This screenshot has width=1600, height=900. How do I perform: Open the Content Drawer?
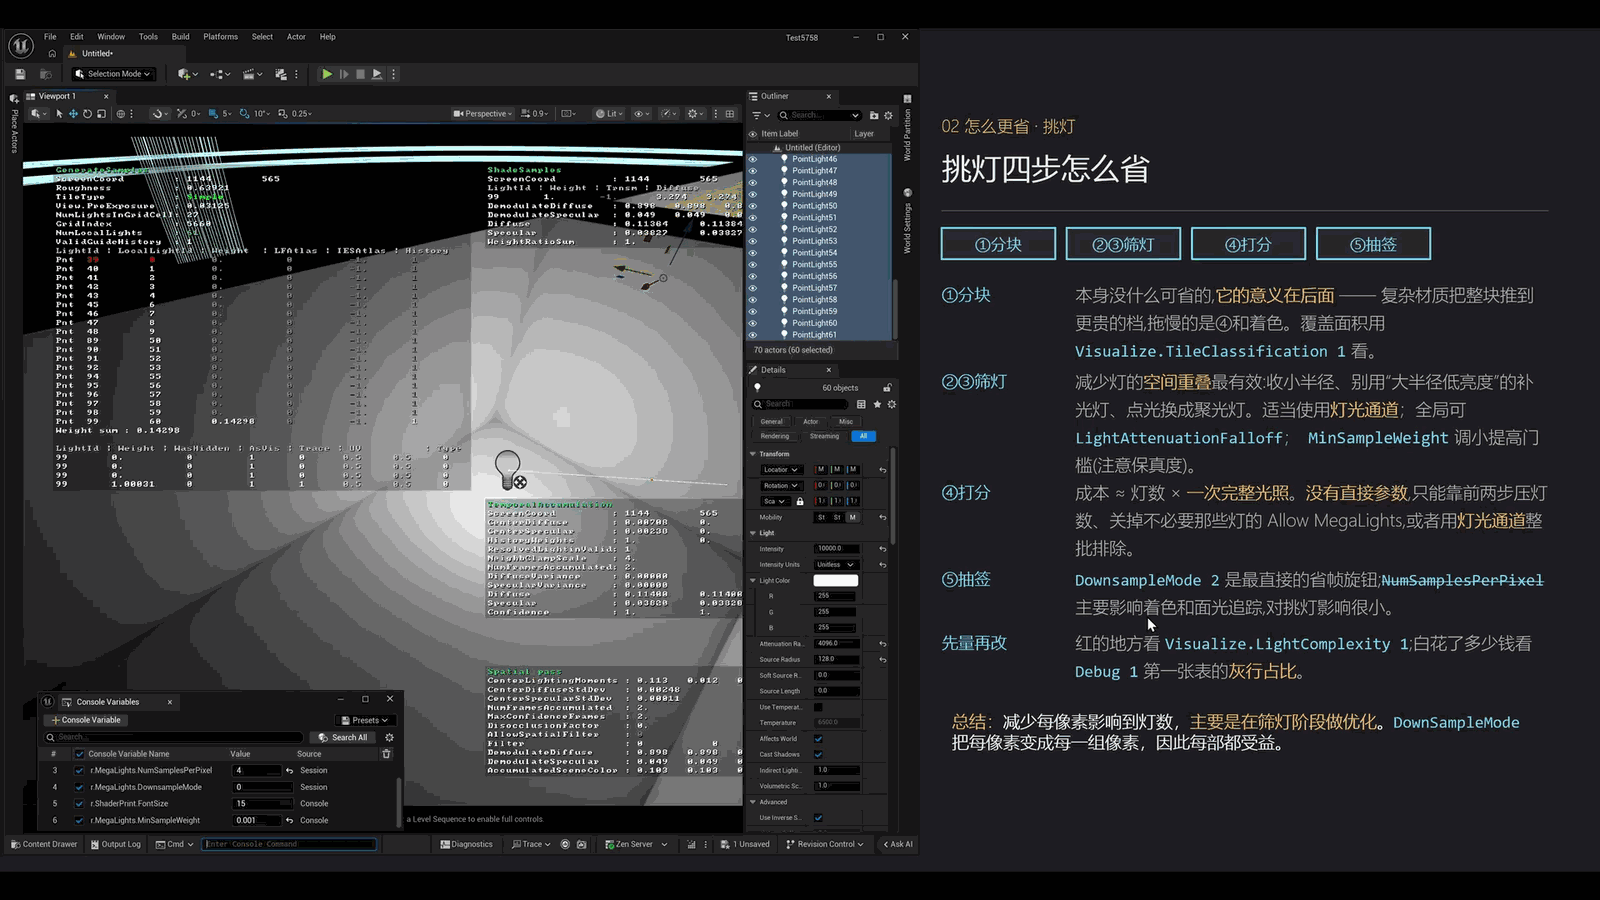(44, 844)
